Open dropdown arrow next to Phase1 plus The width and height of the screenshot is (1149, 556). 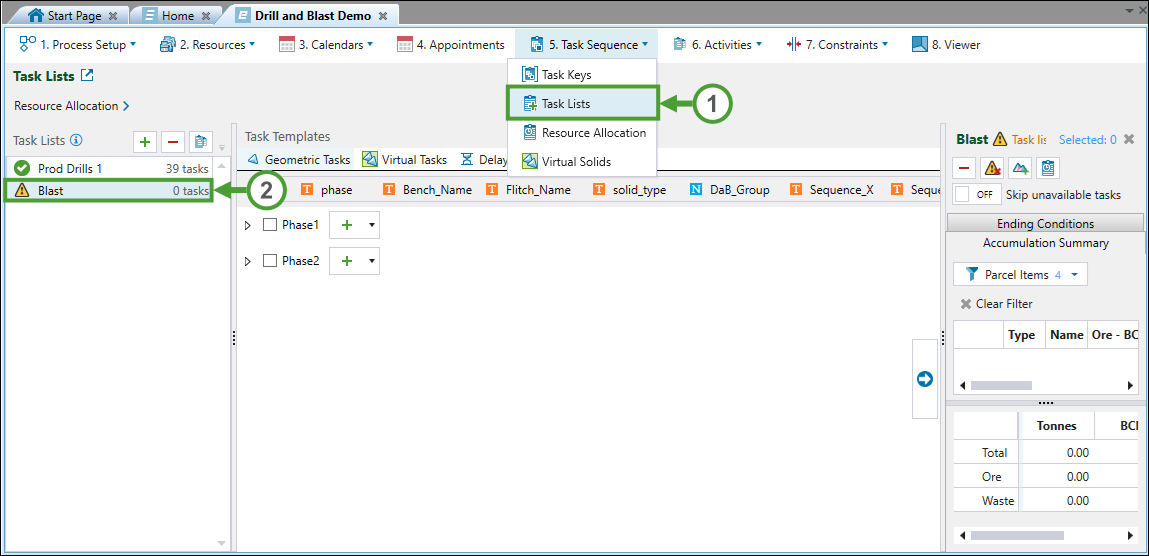point(372,226)
